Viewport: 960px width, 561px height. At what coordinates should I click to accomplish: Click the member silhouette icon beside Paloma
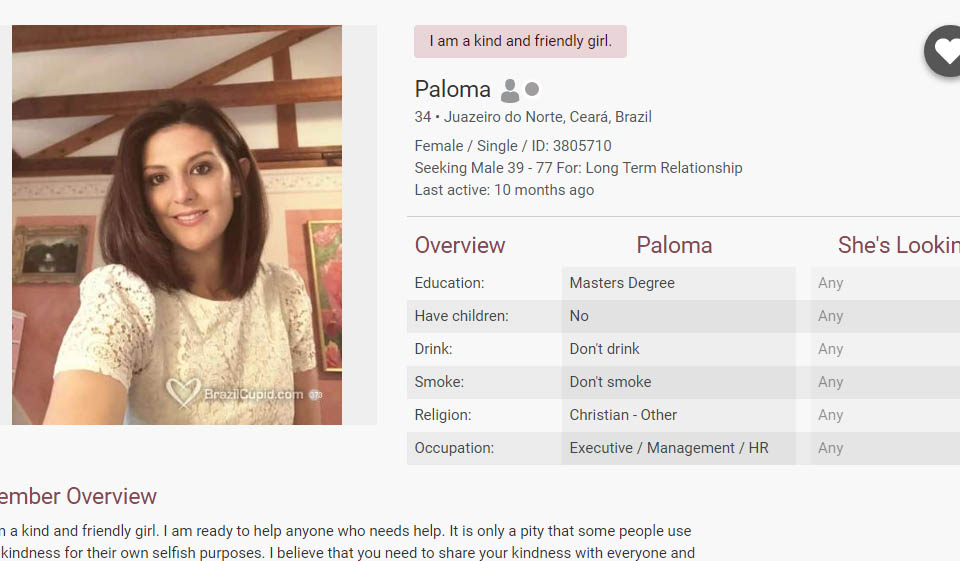pos(510,90)
